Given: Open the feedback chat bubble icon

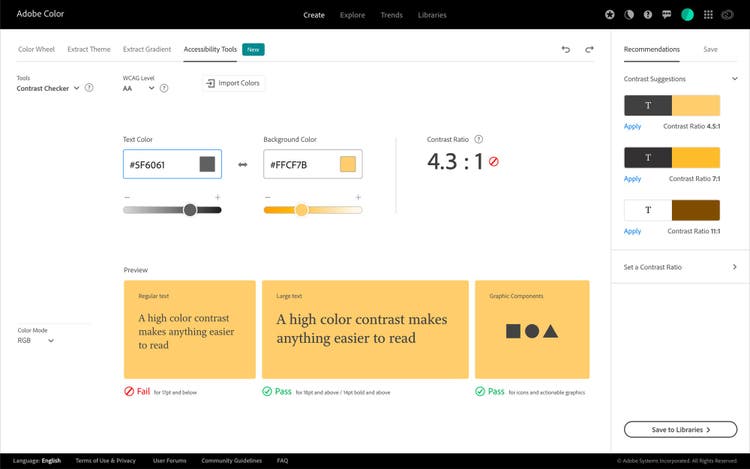Looking at the screenshot, I should tap(666, 15).
